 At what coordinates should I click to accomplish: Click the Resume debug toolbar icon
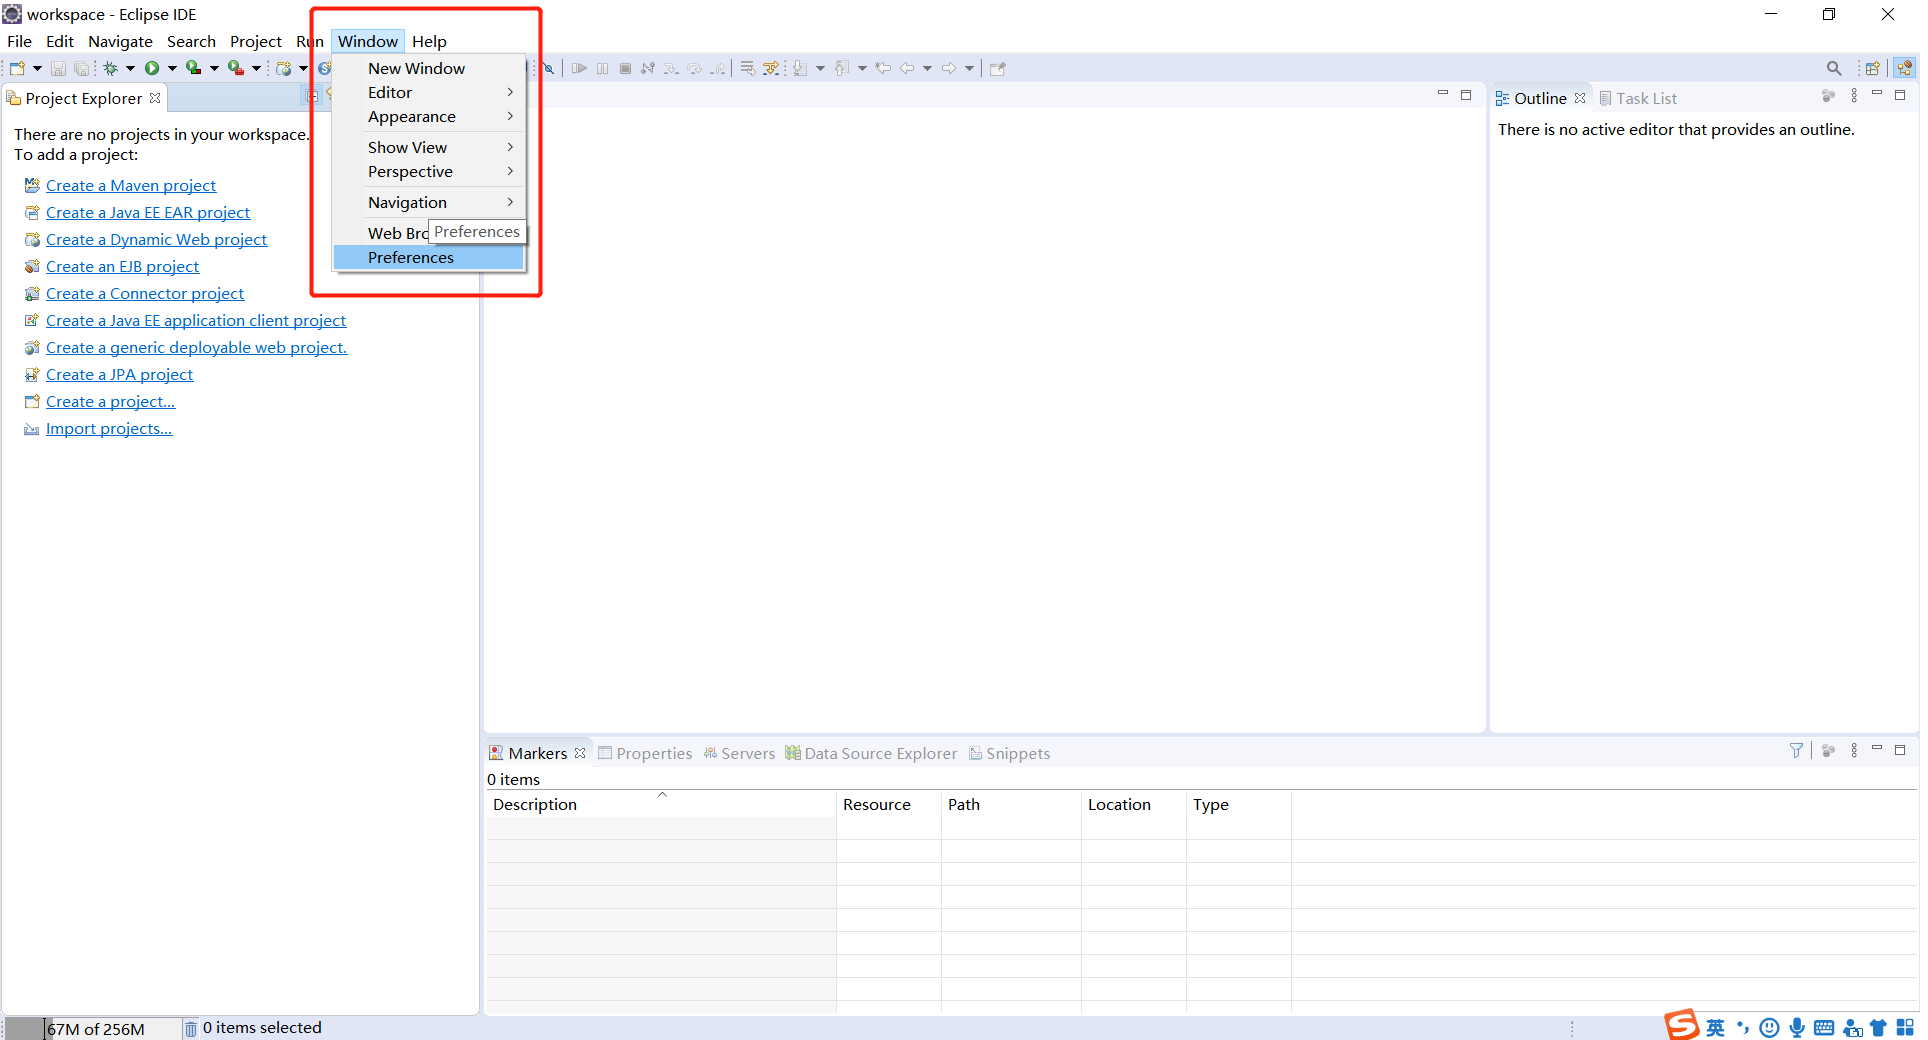click(x=579, y=68)
